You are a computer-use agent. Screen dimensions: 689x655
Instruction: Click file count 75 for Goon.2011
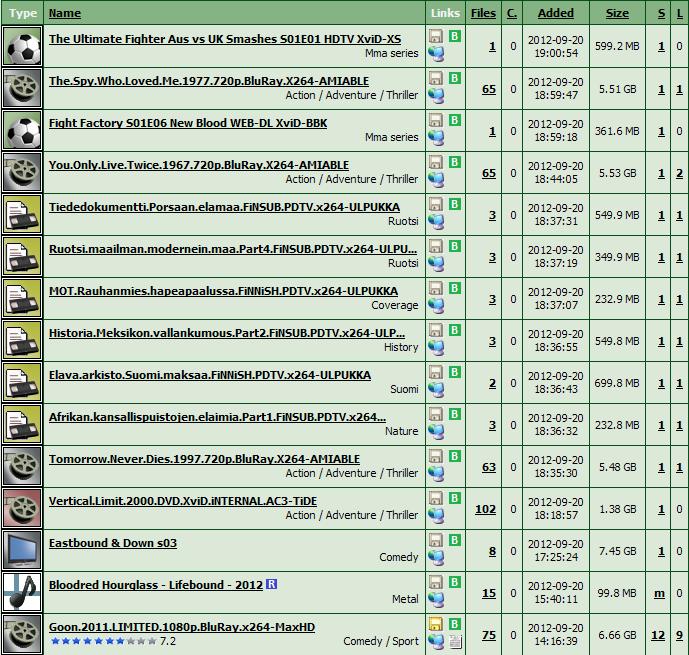(x=489, y=635)
